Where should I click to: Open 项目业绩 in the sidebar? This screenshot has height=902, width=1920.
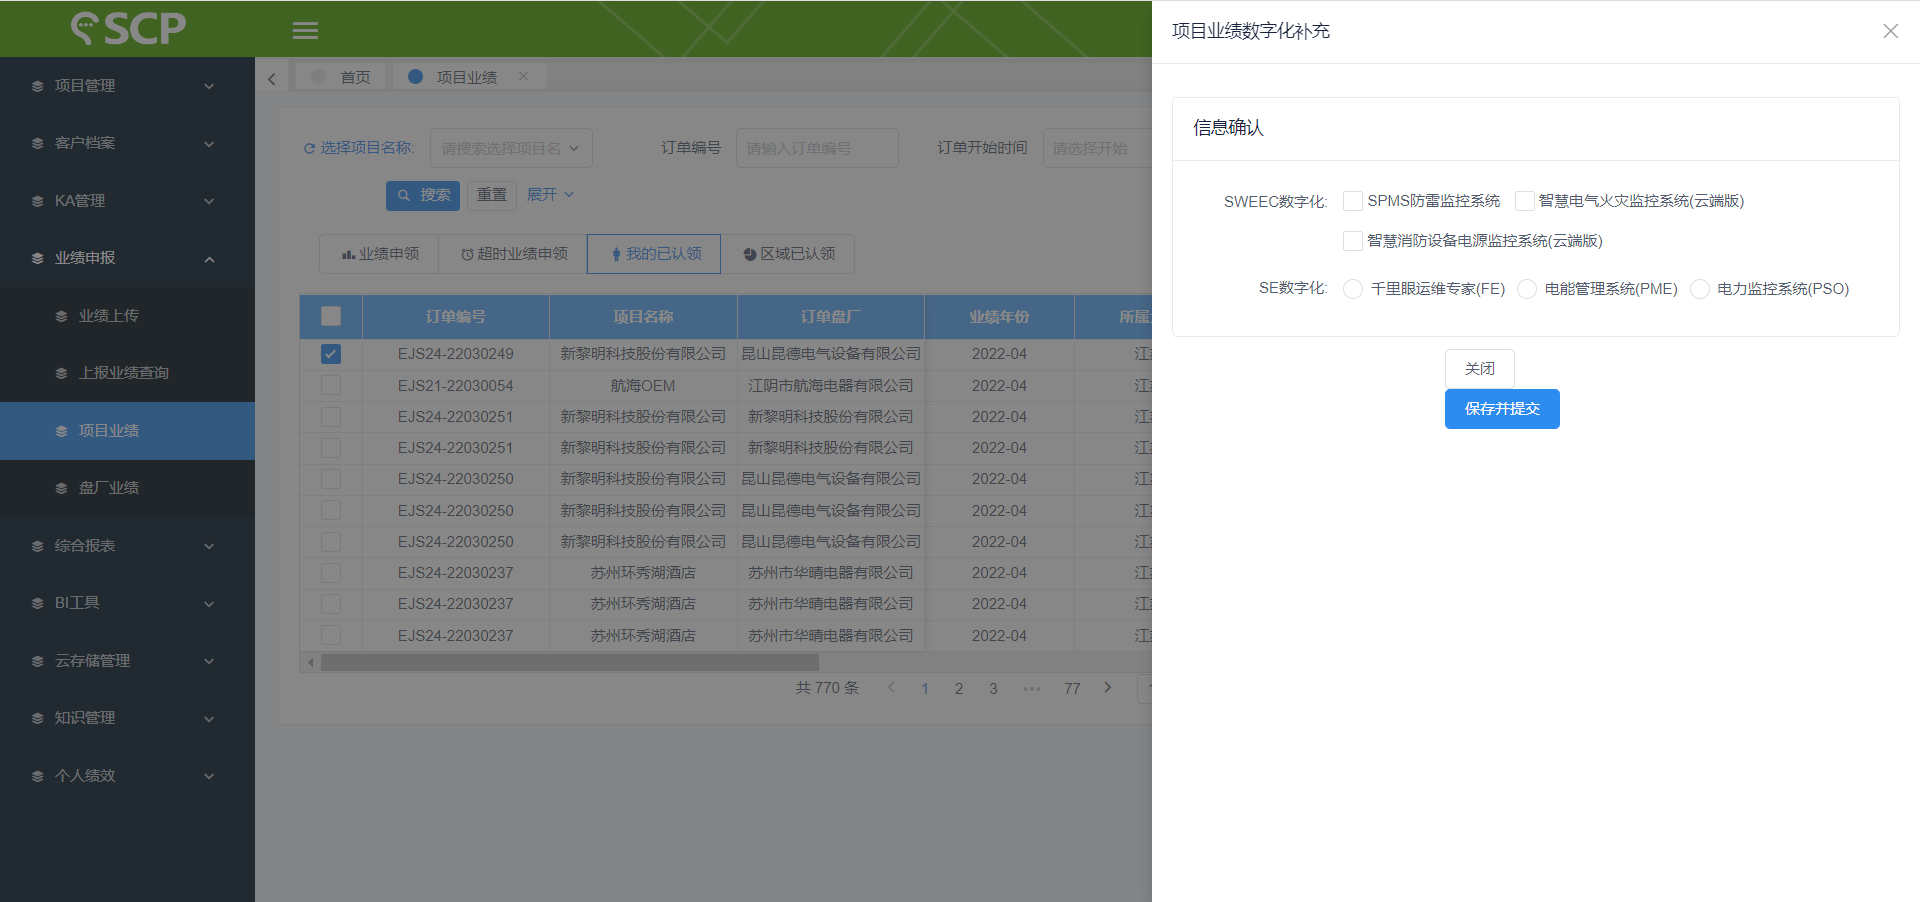[127, 431]
